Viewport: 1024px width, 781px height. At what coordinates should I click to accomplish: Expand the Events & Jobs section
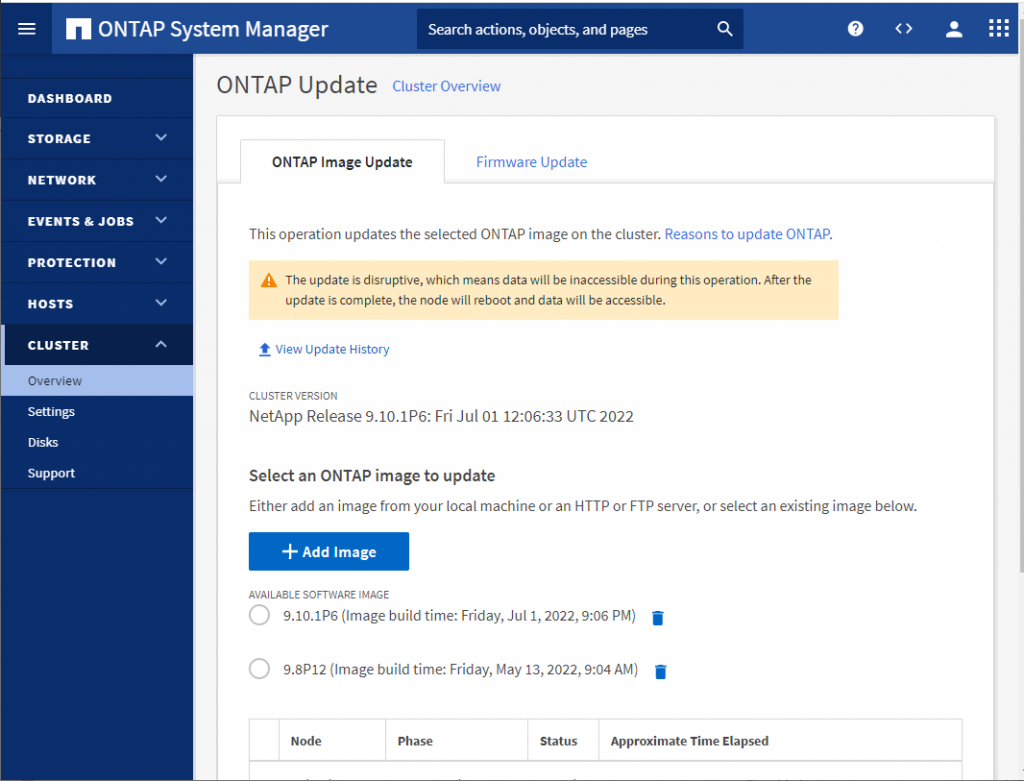[x=97, y=221]
